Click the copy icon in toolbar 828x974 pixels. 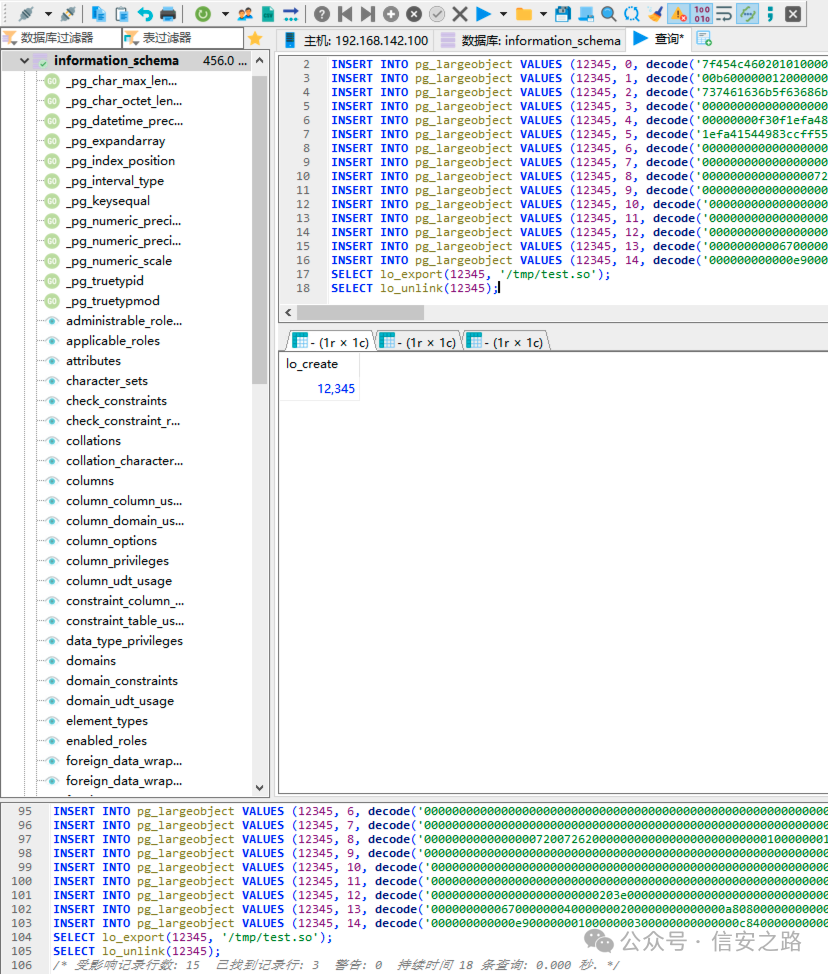click(99, 14)
